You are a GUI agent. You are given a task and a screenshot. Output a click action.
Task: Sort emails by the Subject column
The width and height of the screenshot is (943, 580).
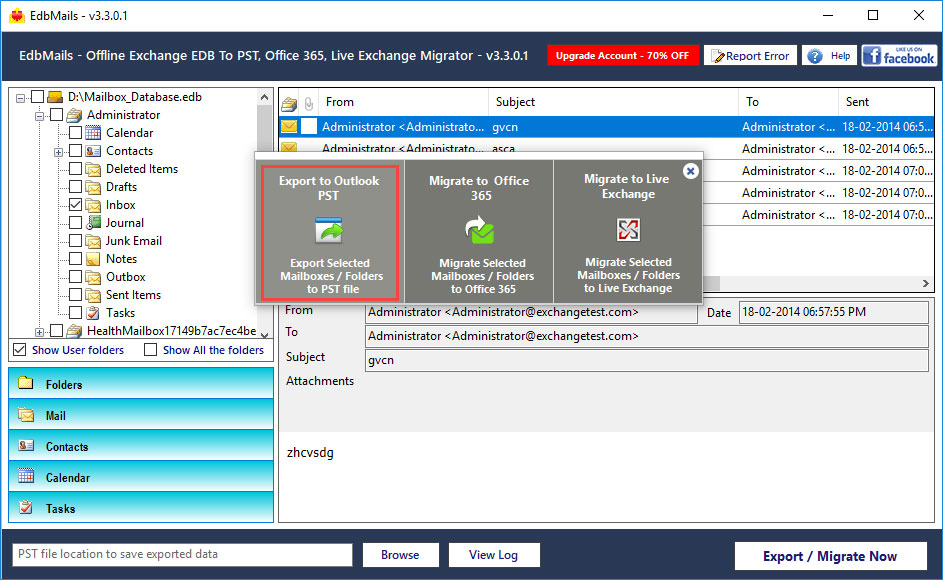613,102
